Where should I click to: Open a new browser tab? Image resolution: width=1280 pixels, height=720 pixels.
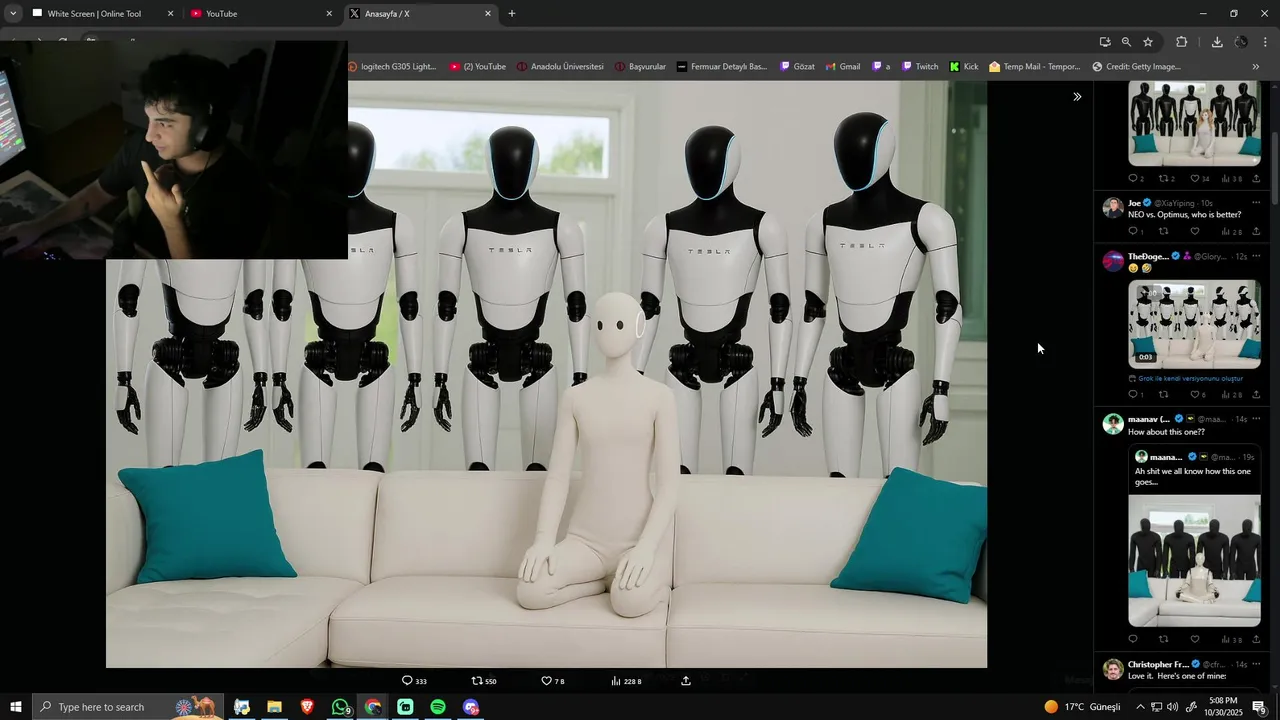(x=512, y=14)
